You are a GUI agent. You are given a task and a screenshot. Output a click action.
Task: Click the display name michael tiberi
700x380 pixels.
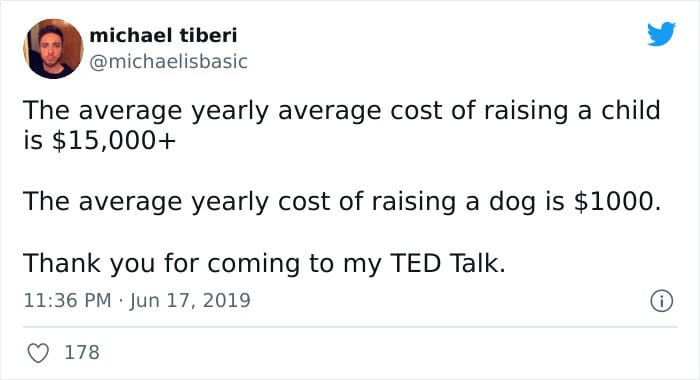tap(163, 35)
